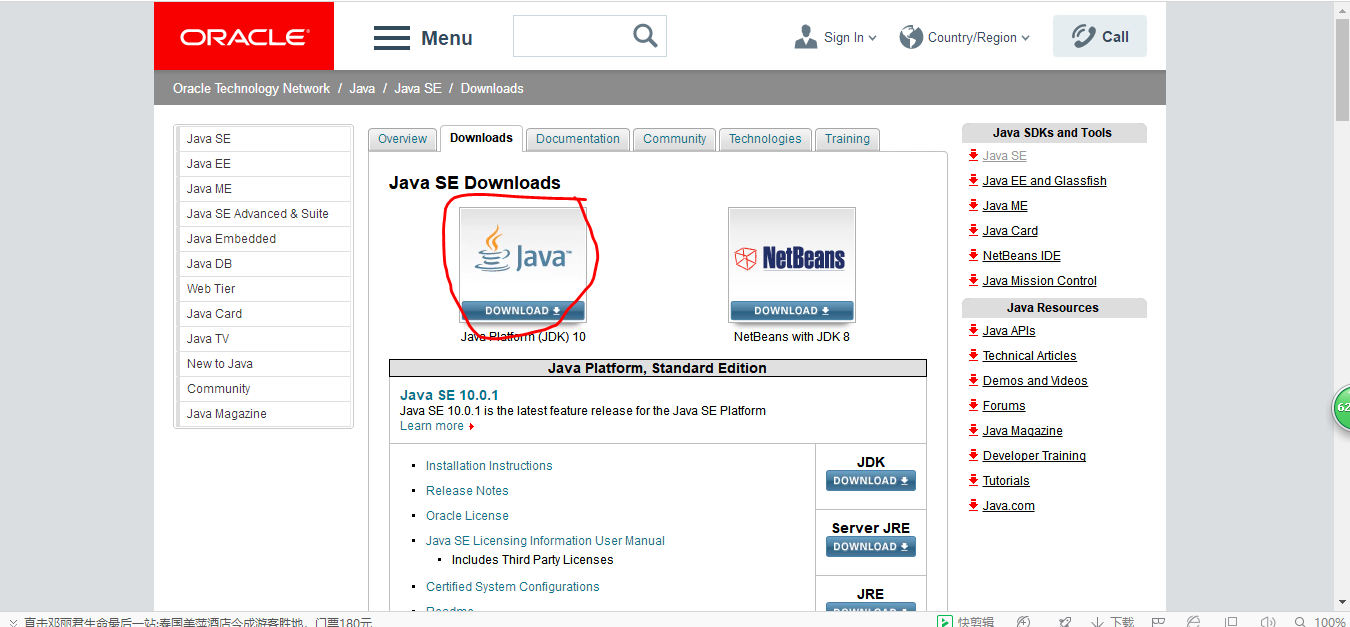Click the red arrow beside NetBeans IDE
The image size is (1350, 627).
[x=973, y=255]
